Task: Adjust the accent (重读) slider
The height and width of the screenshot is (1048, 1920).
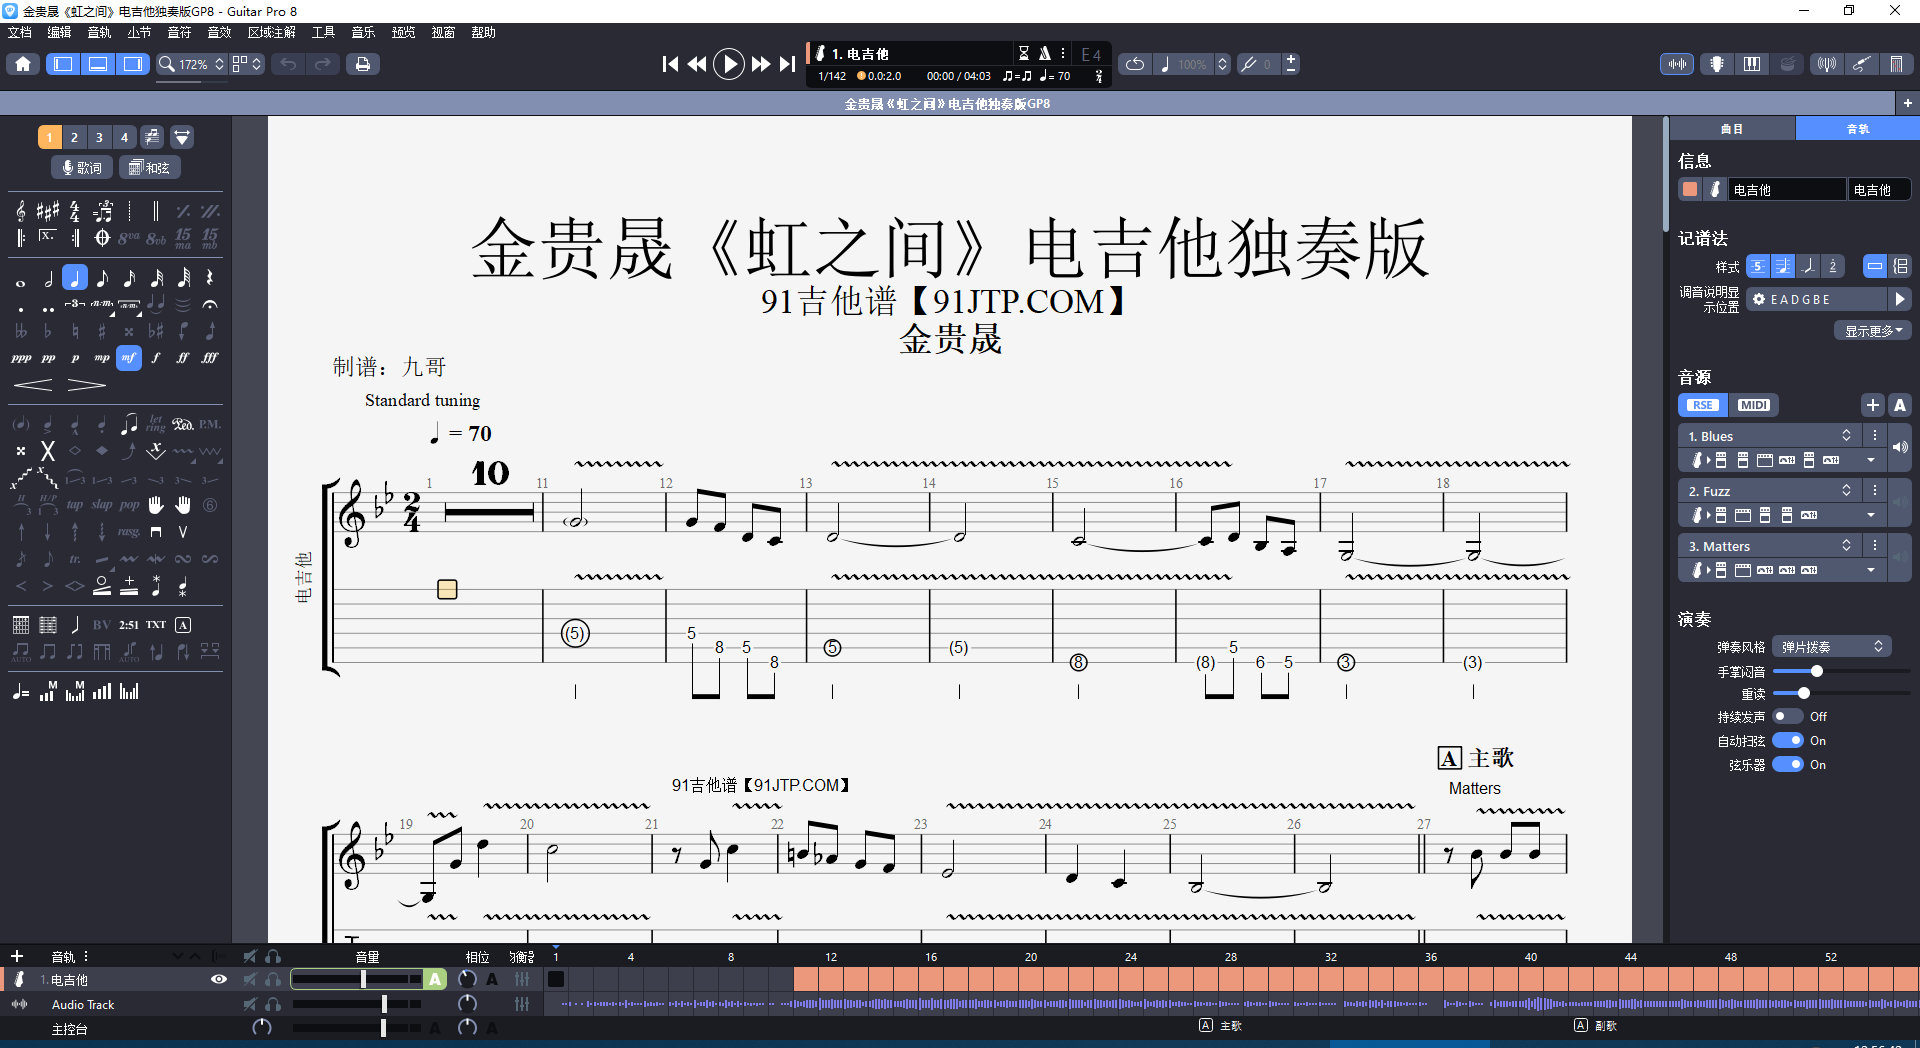Action: pos(1840,693)
